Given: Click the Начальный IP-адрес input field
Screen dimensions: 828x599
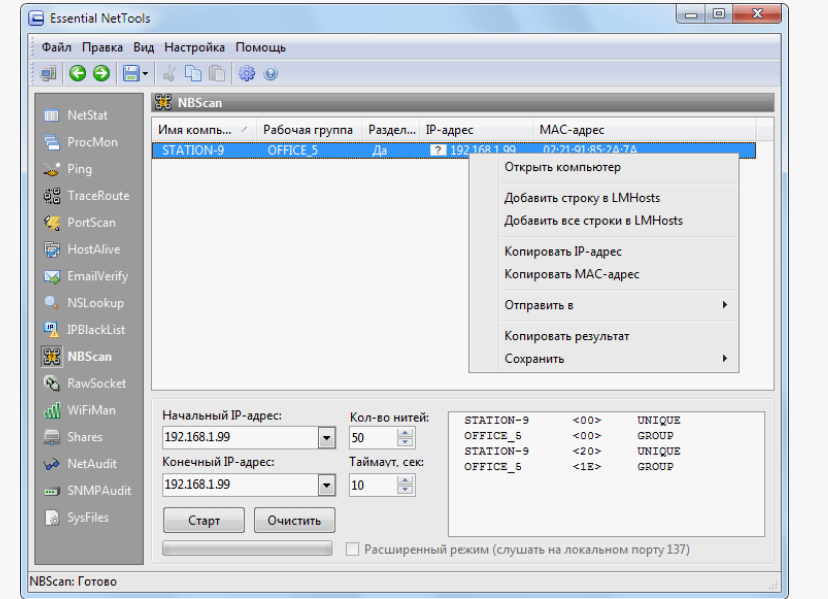Looking at the screenshot, I should click(240, 437).
